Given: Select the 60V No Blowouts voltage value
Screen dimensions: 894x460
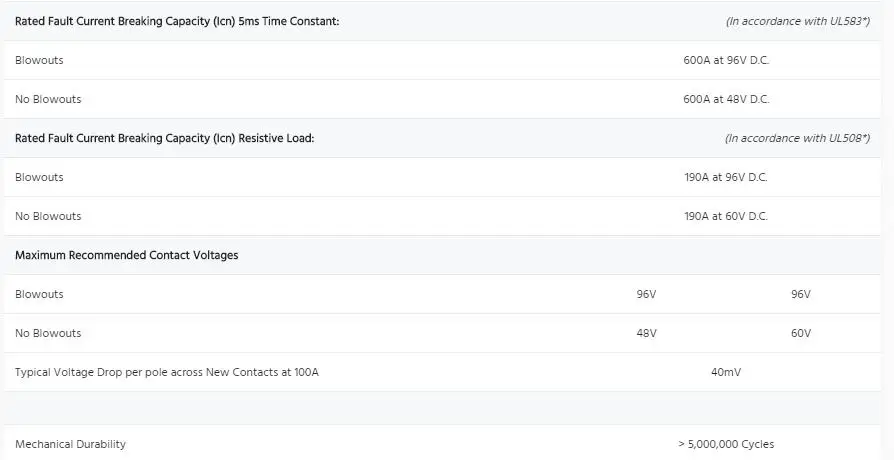Looking at the screenshot, I should pos(801,333).
